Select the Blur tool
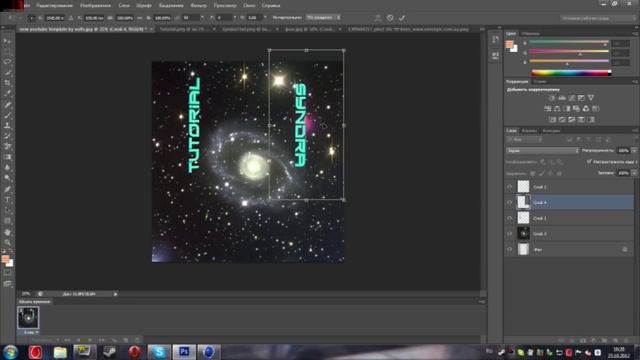This screenshot has height=360, width=640. click(x=7, y=168)
